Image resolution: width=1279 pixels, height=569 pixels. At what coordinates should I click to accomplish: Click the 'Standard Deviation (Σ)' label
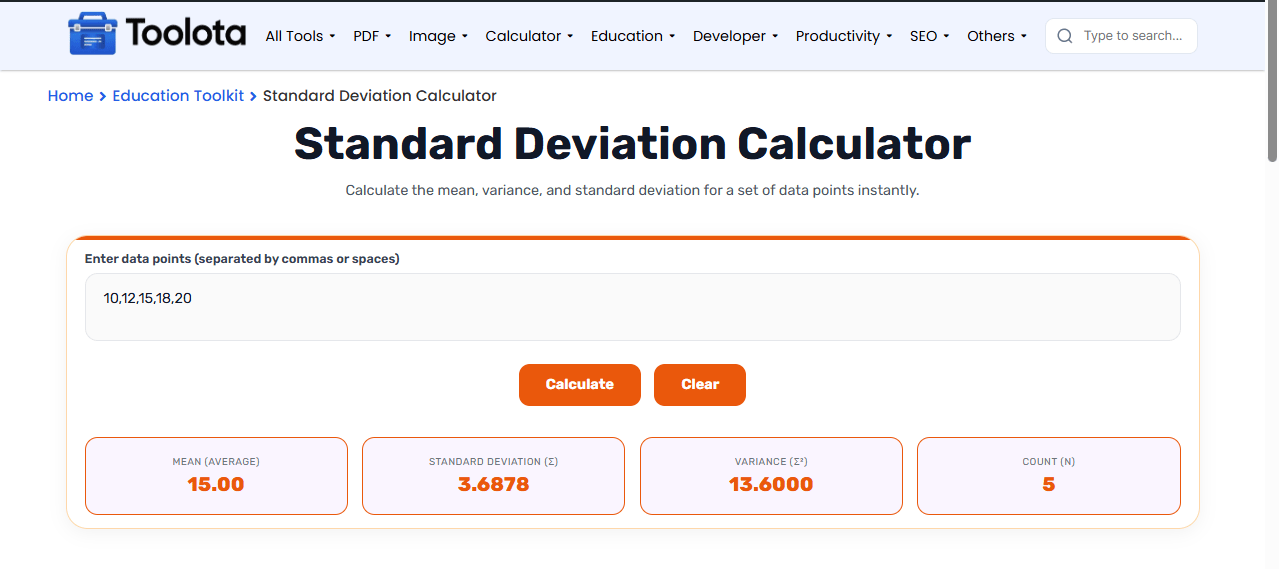pos(493,462)
